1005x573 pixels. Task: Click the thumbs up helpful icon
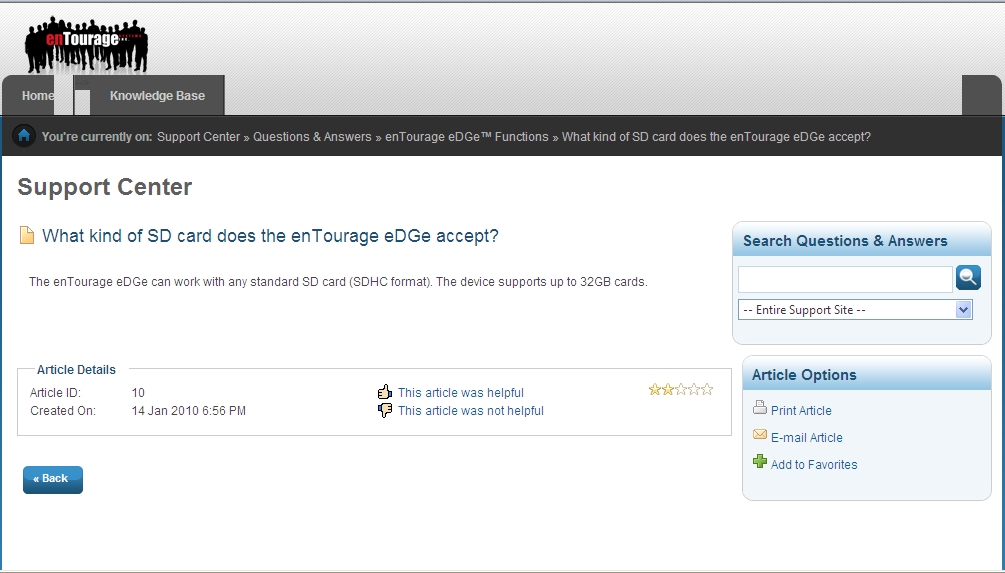(385, 392)
